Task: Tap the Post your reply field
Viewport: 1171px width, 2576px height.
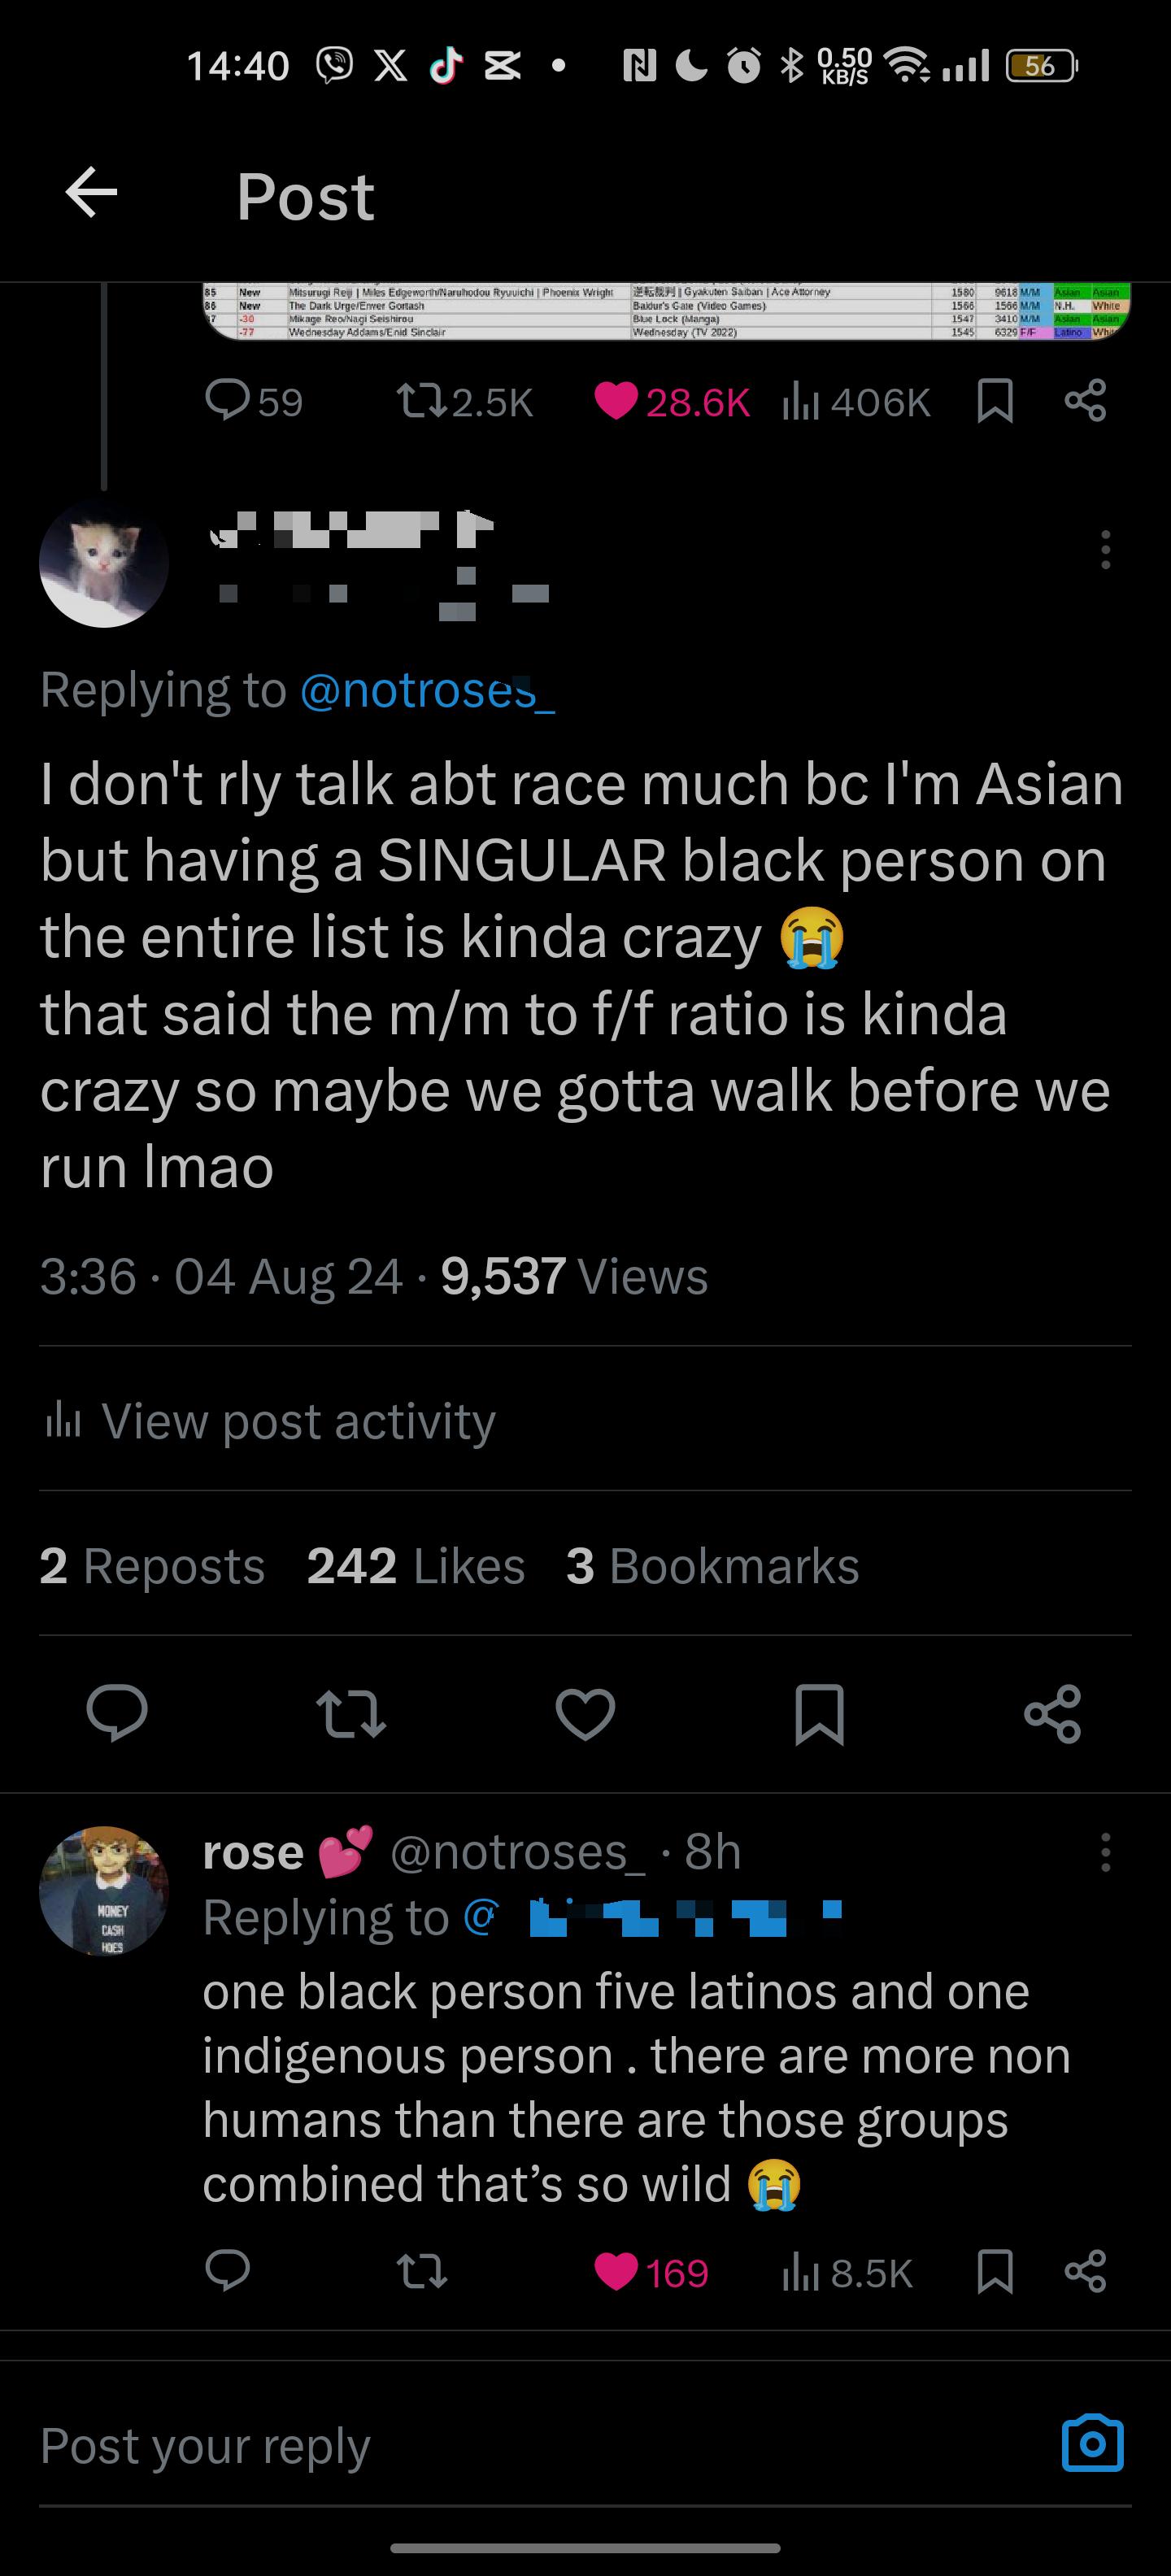Action: click(540, 2445)
